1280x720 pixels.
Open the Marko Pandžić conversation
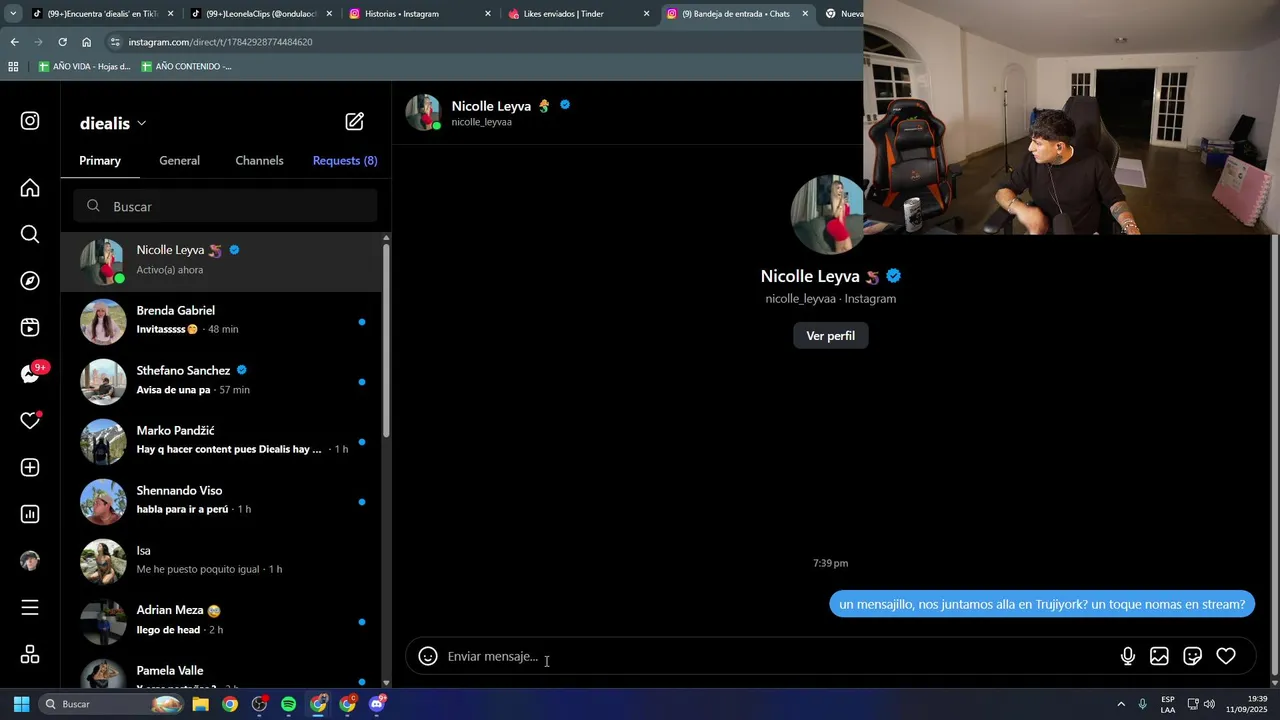pos(221,441)
